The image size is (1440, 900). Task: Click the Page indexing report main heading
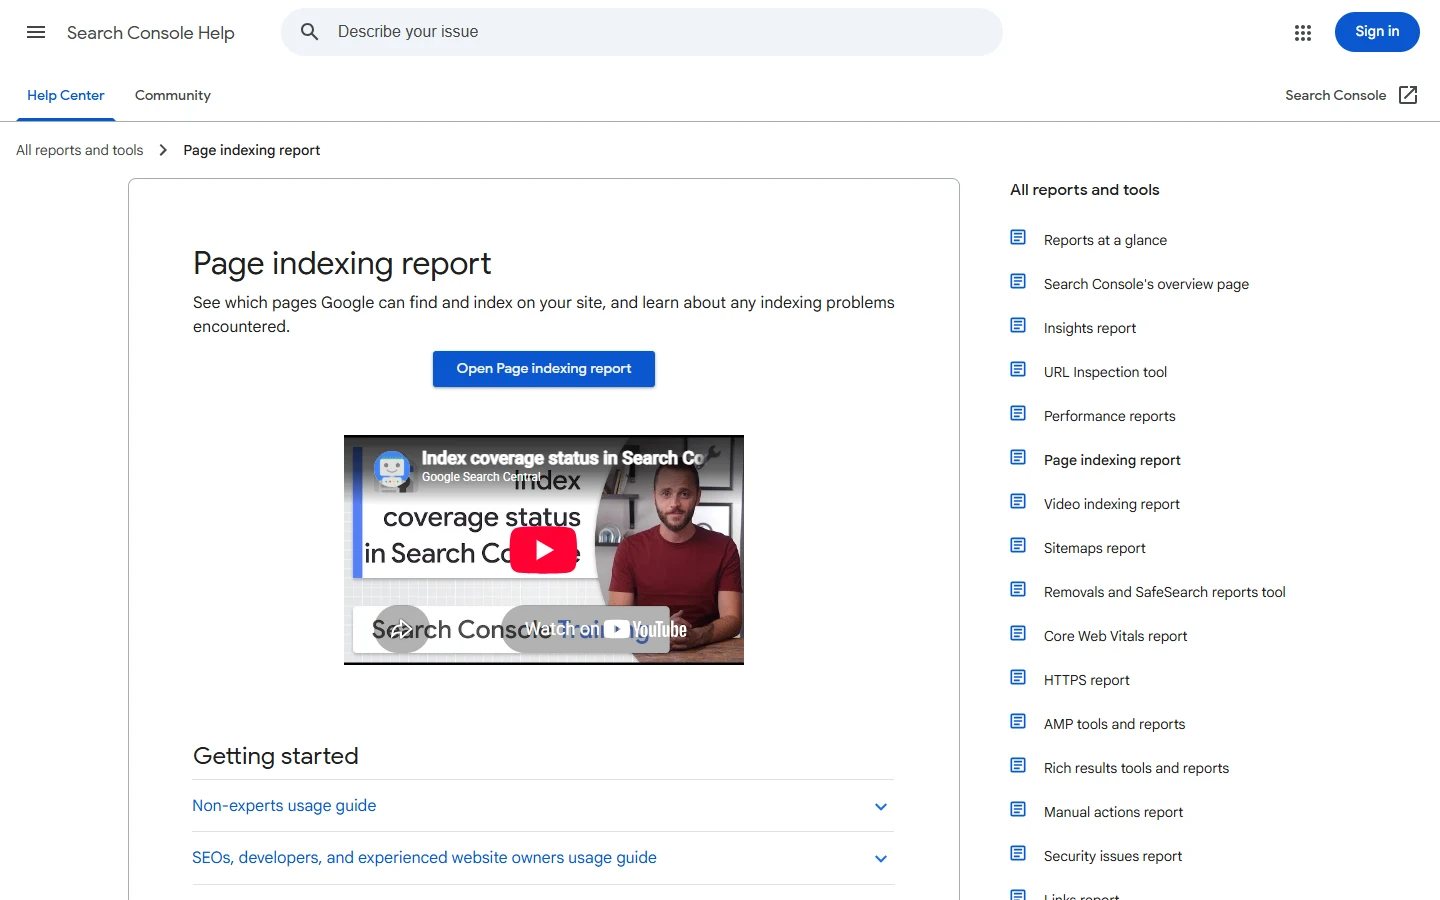click(342, 263)
